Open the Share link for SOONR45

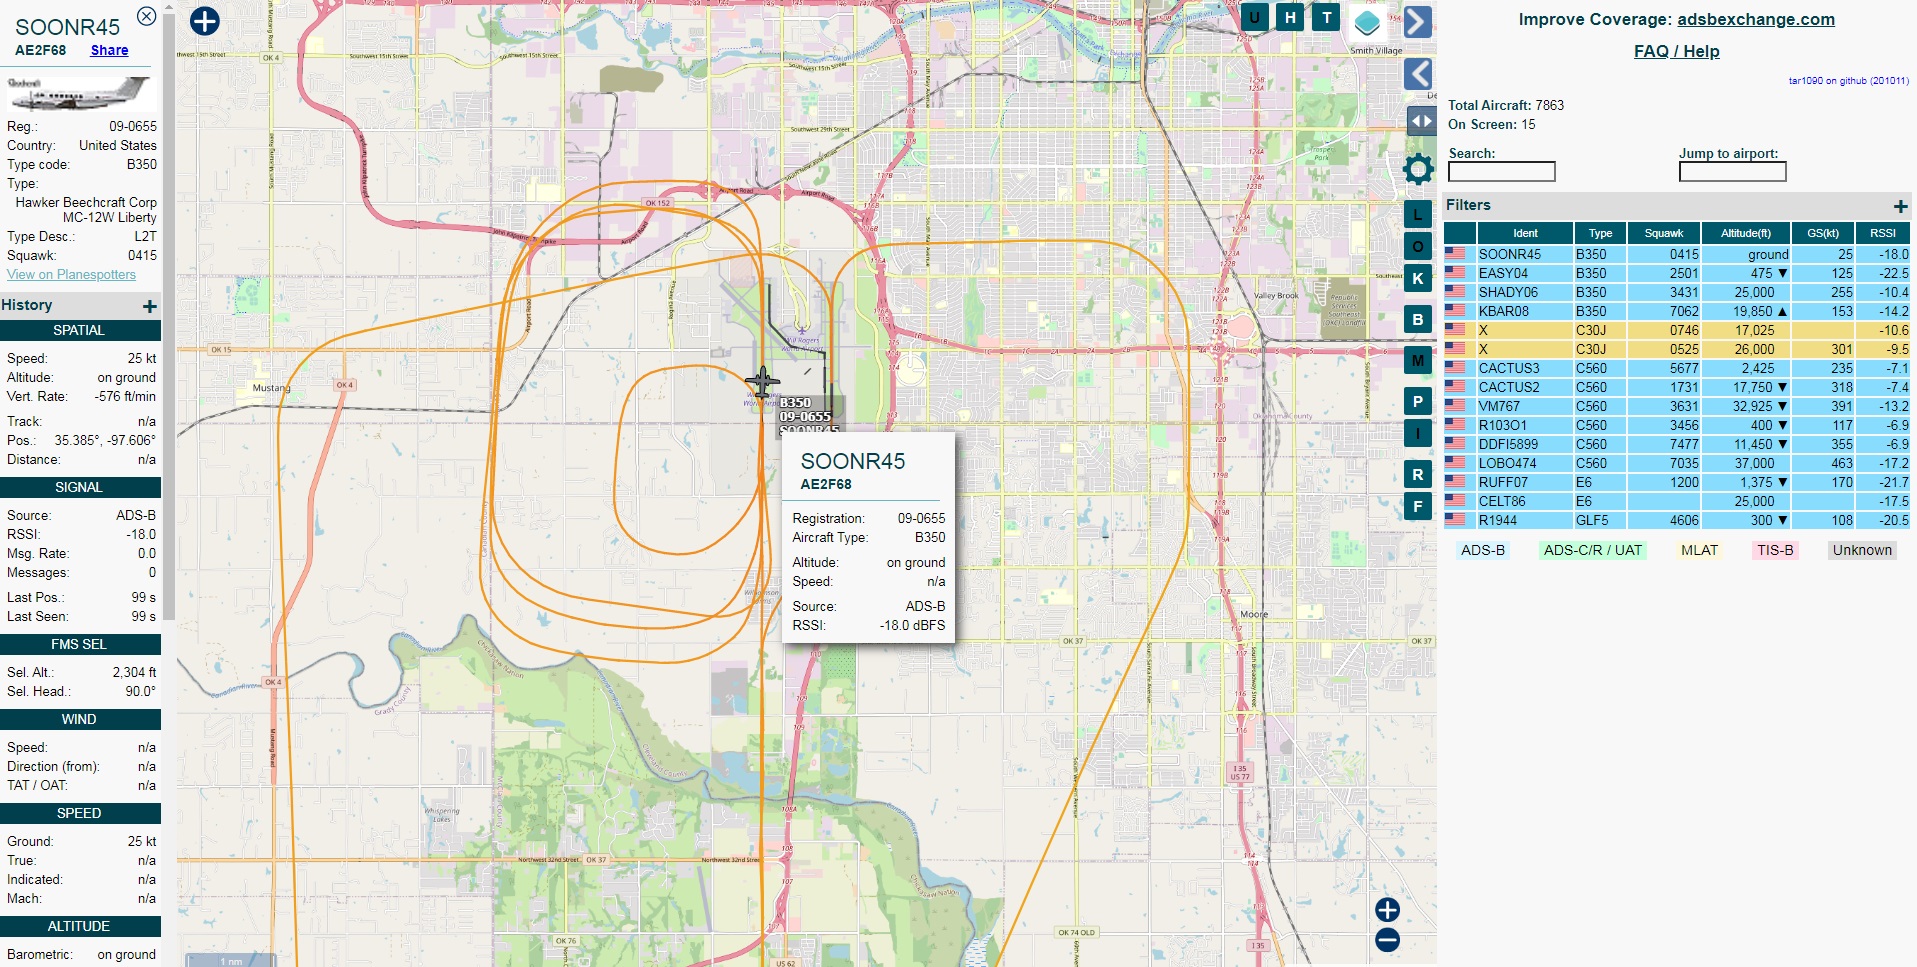[109, 50]
